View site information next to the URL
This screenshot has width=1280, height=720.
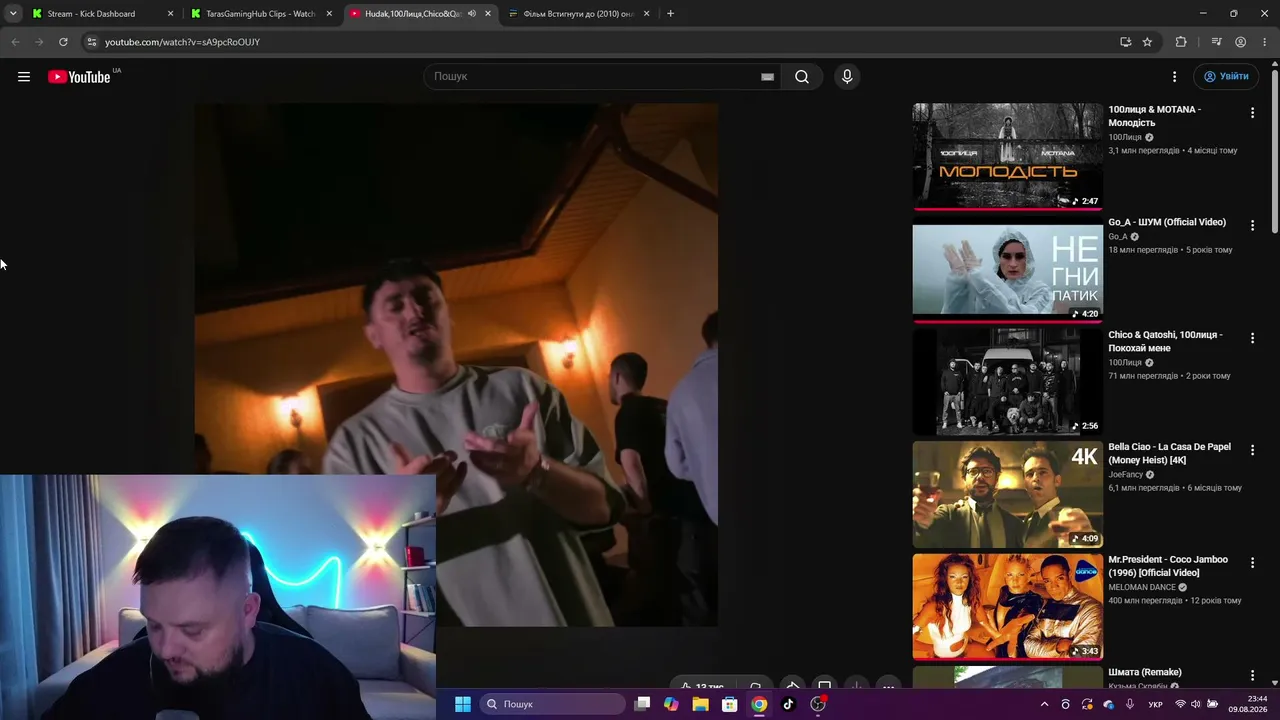click(x=91, y=42)
